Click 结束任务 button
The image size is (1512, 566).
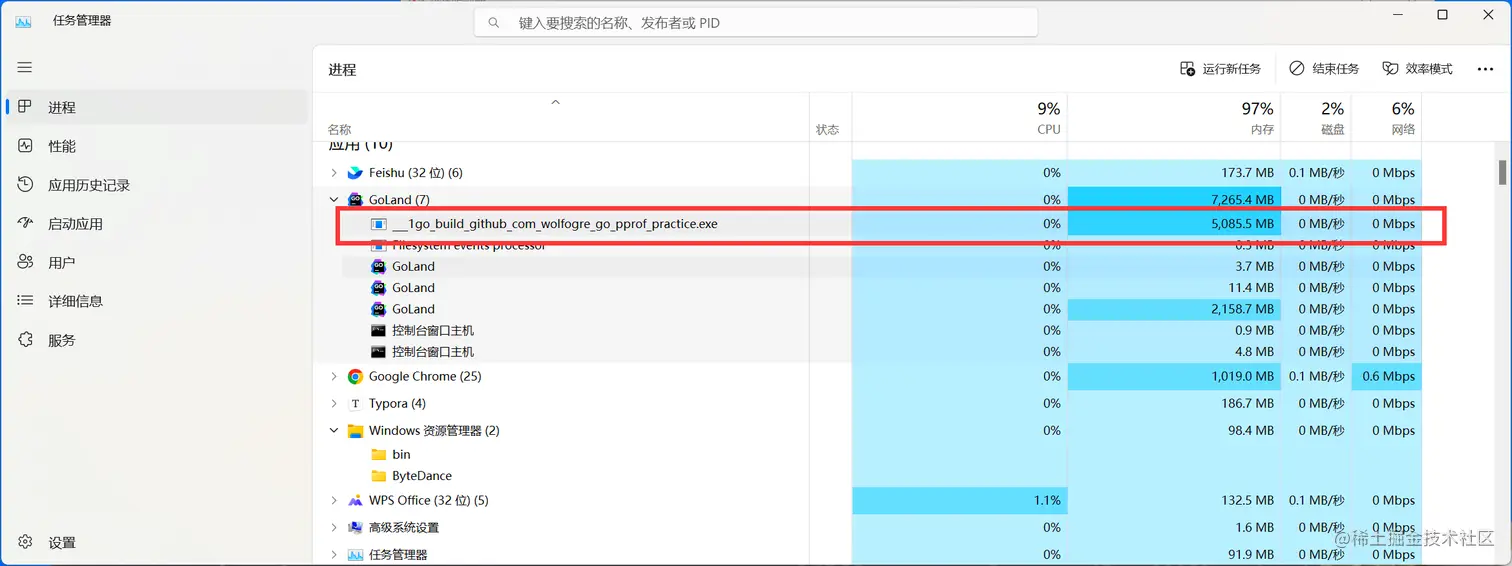[x=1324, y=69]
